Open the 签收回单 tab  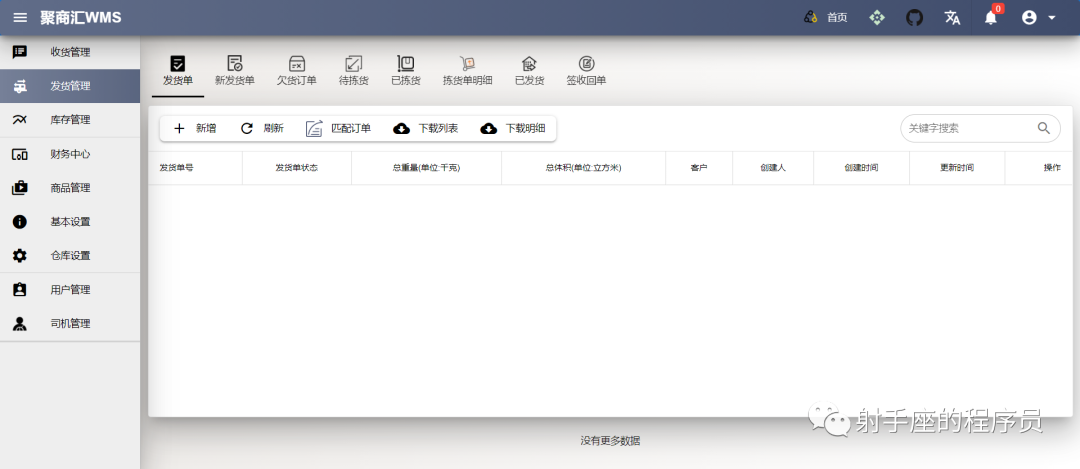coord(586,72)
